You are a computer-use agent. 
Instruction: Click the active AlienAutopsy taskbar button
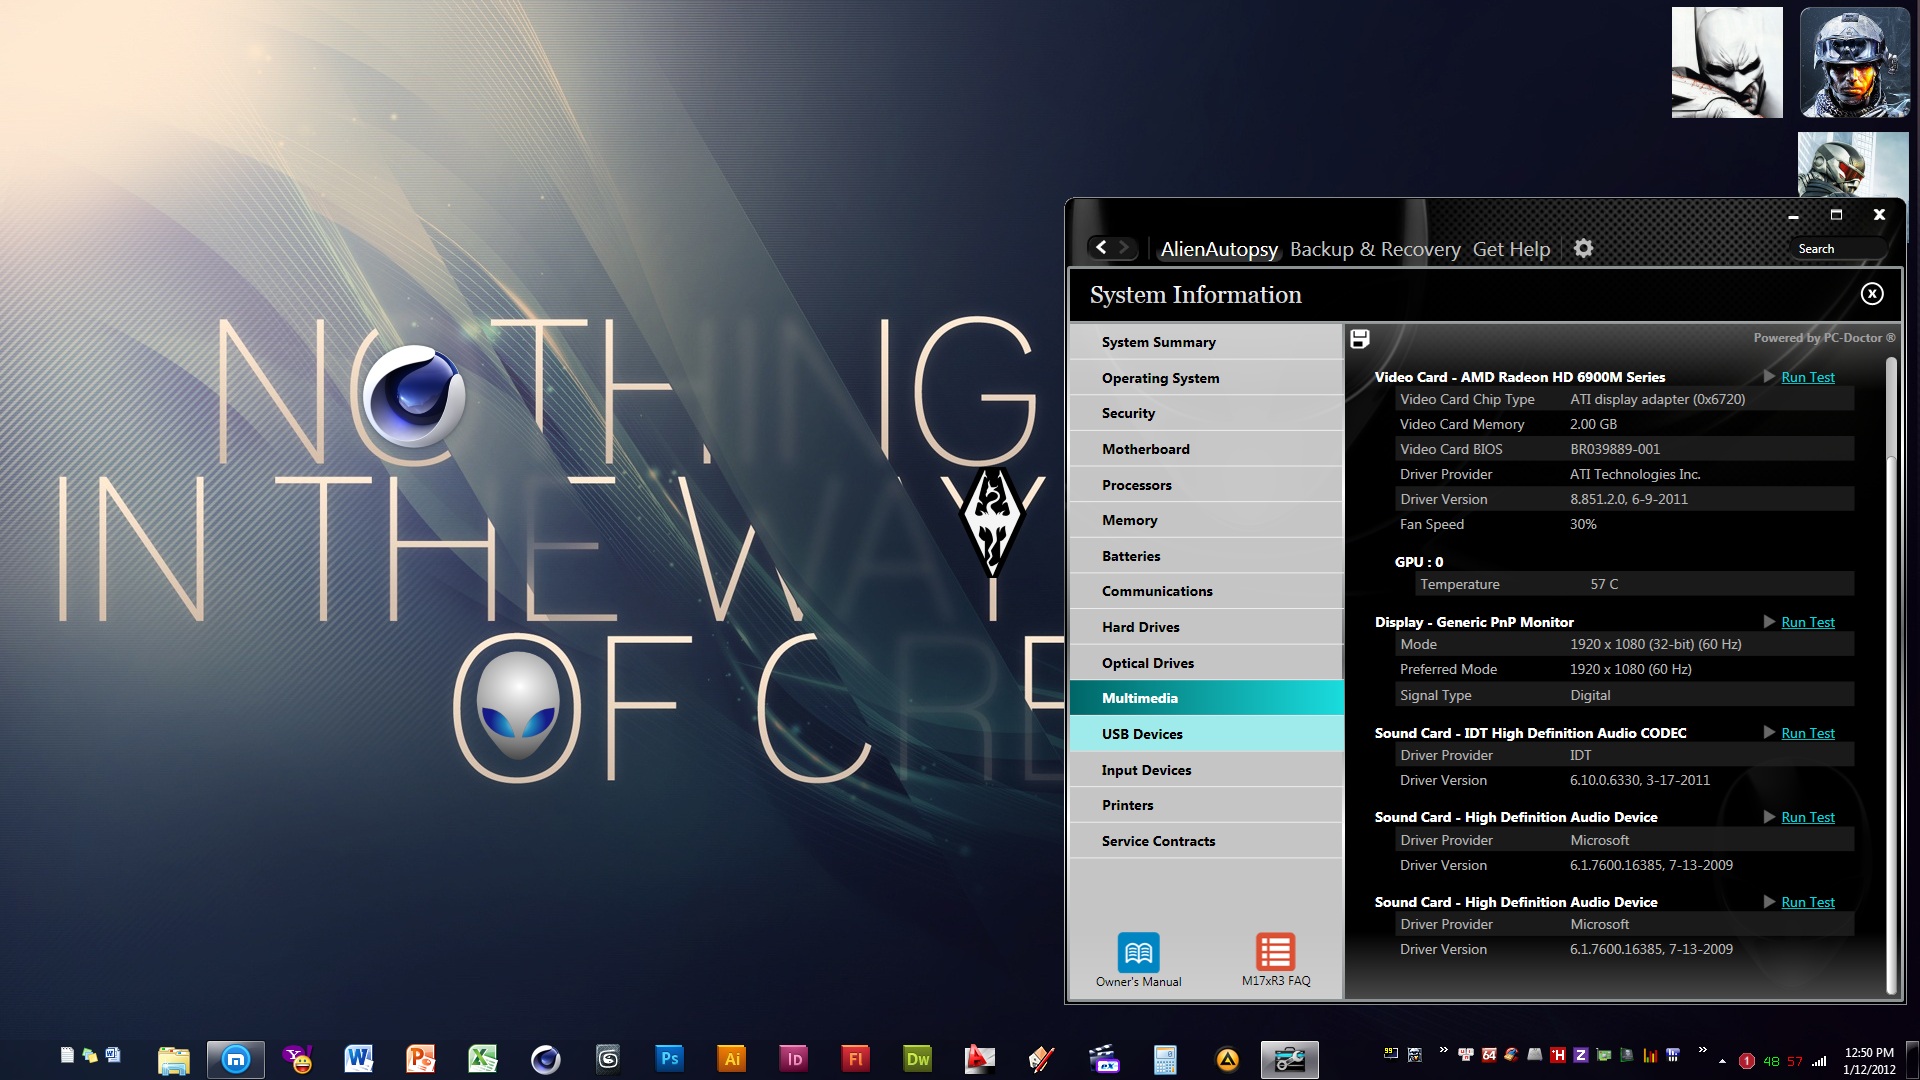click(x=1289, y=1059)
